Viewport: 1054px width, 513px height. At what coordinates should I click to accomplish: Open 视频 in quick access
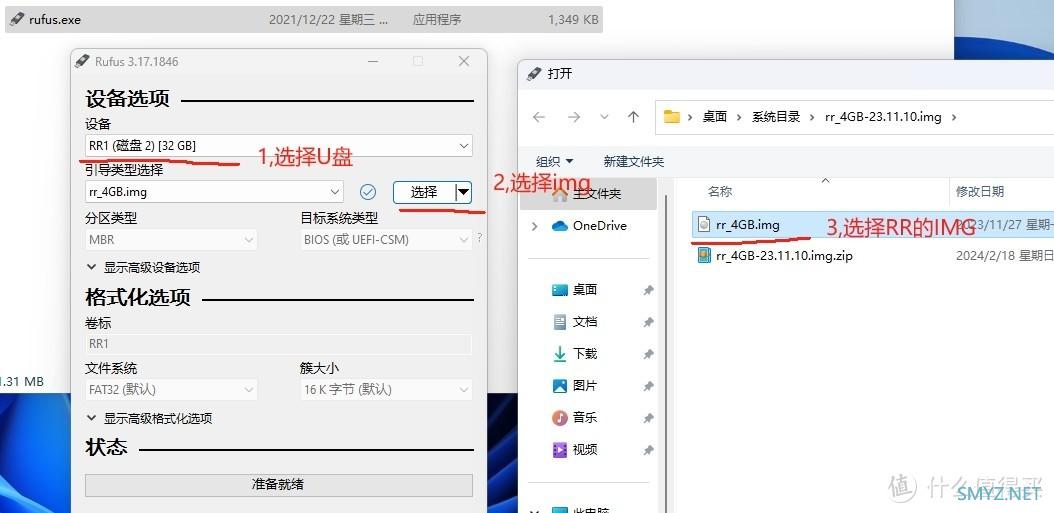[x=585, y=450]
